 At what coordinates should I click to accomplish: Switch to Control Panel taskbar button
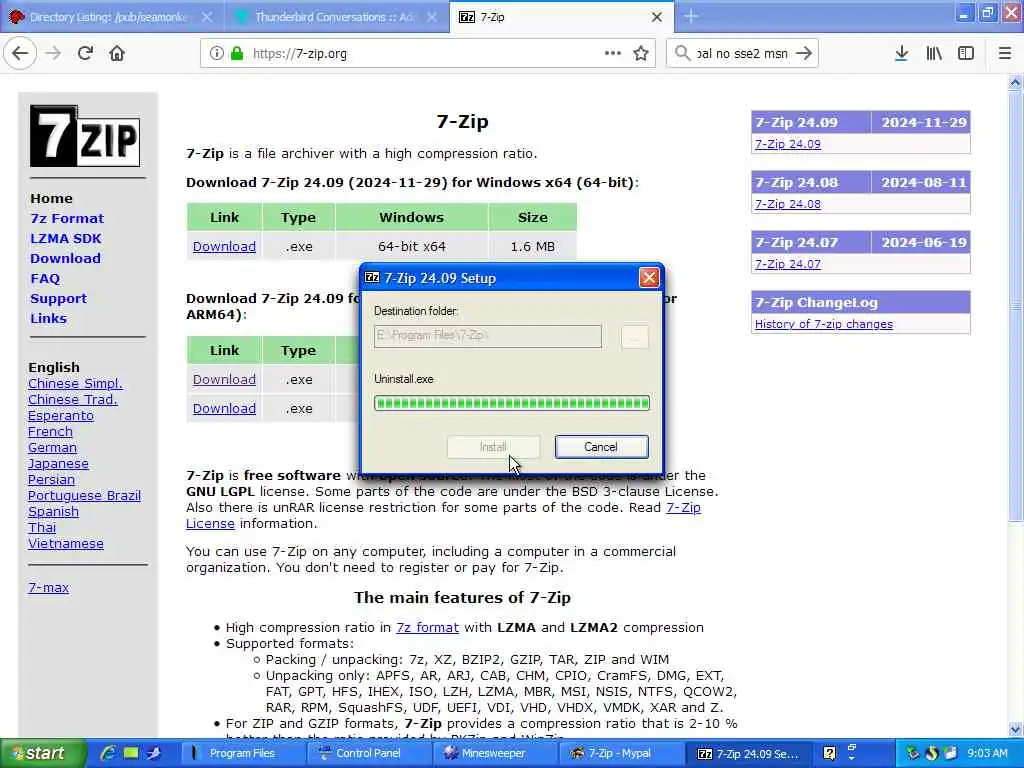point(368,753)
